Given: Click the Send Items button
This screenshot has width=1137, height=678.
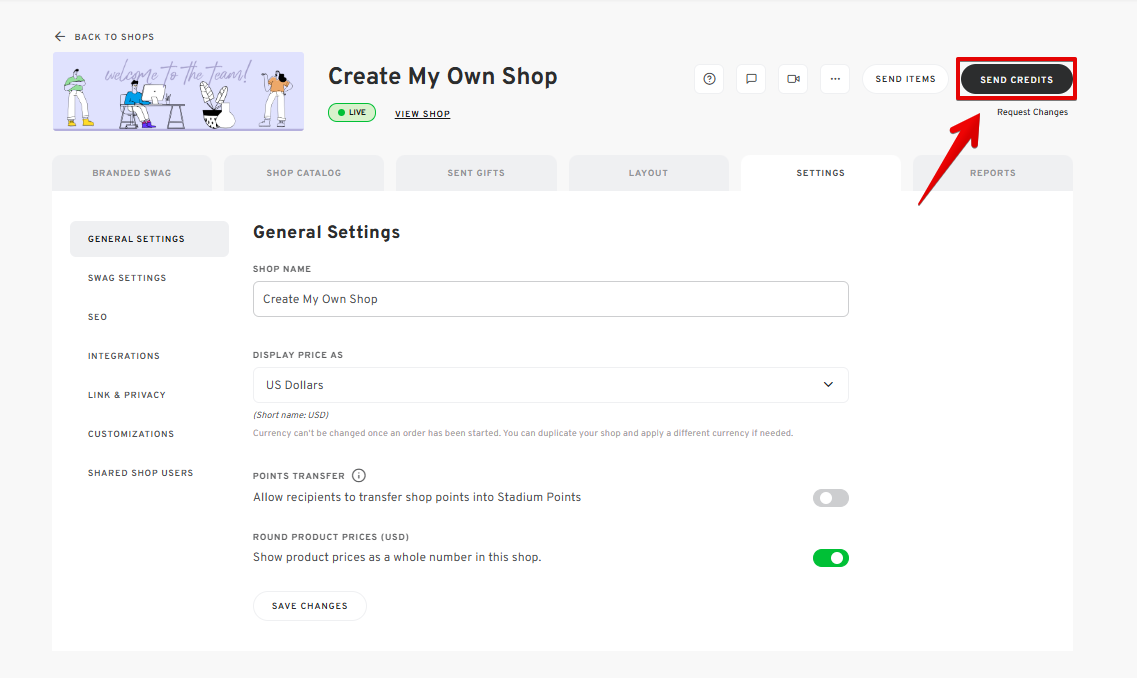Looking at the screenshot, I should (x=905, y=79).
